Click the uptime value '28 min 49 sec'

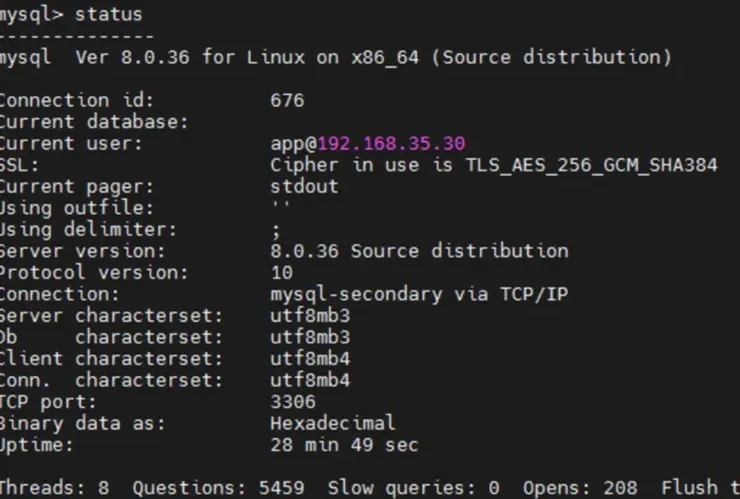[344, 445]
